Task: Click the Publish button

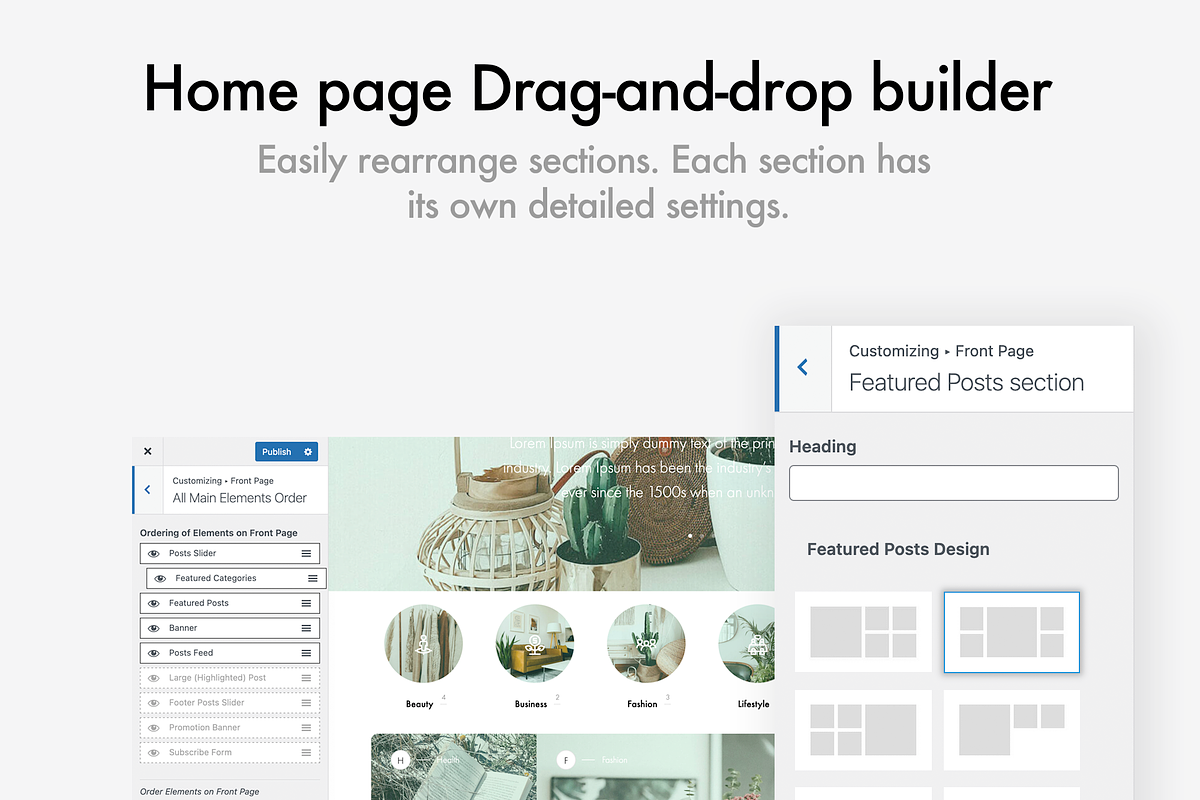Action: coord(276,452)
